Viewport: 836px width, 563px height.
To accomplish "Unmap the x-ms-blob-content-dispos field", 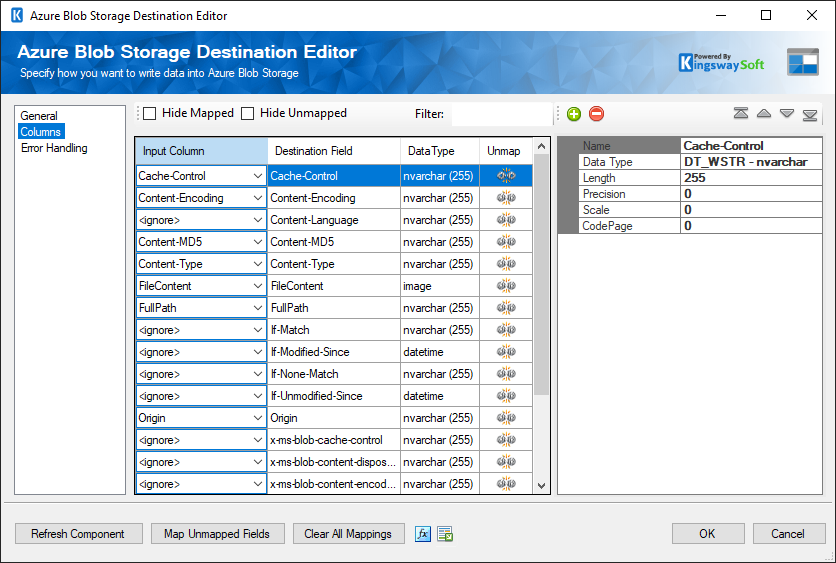I will [506, 462].
